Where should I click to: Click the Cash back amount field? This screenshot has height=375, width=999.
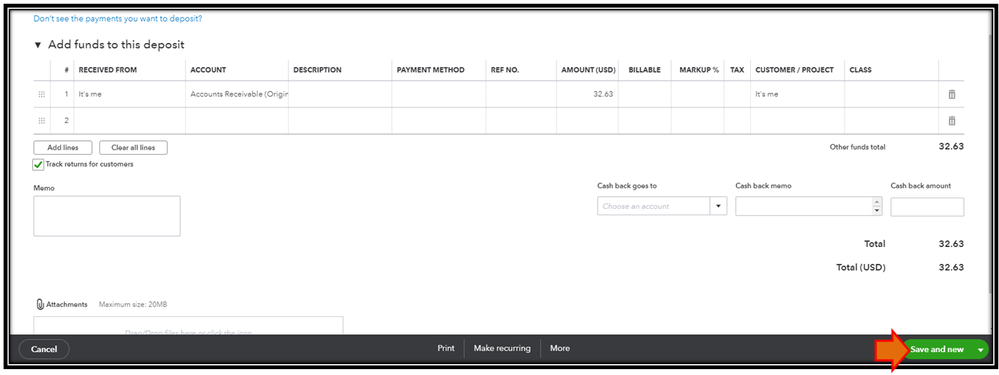pos(927,207)
